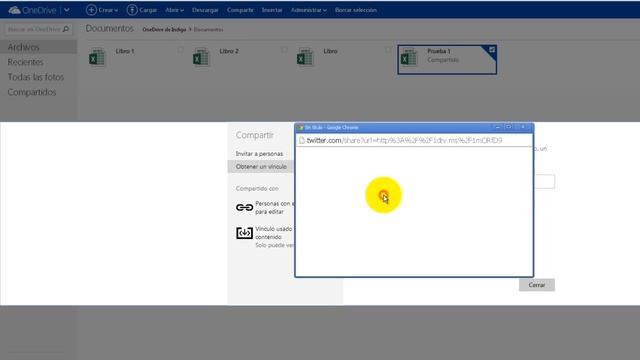
Task: Click the Prueba 1 file name
Action: tap(439, 51)
